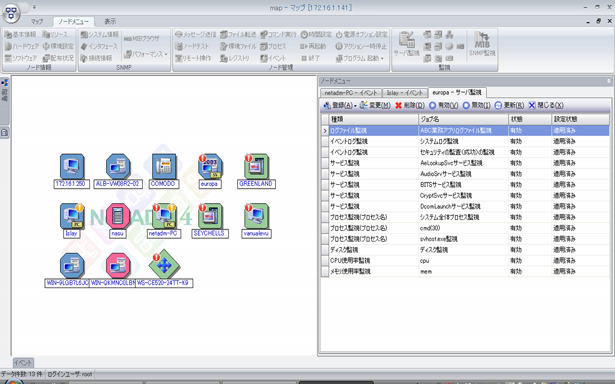Select the europa server node
Screen dimensions: 615x384
coord(210,166)
